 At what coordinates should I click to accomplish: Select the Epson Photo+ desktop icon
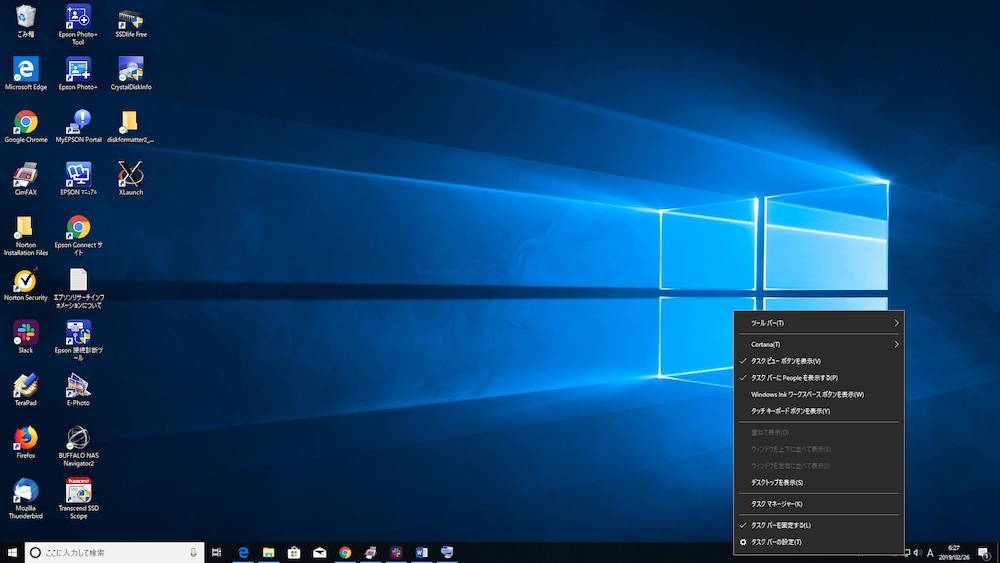point(78,73)
